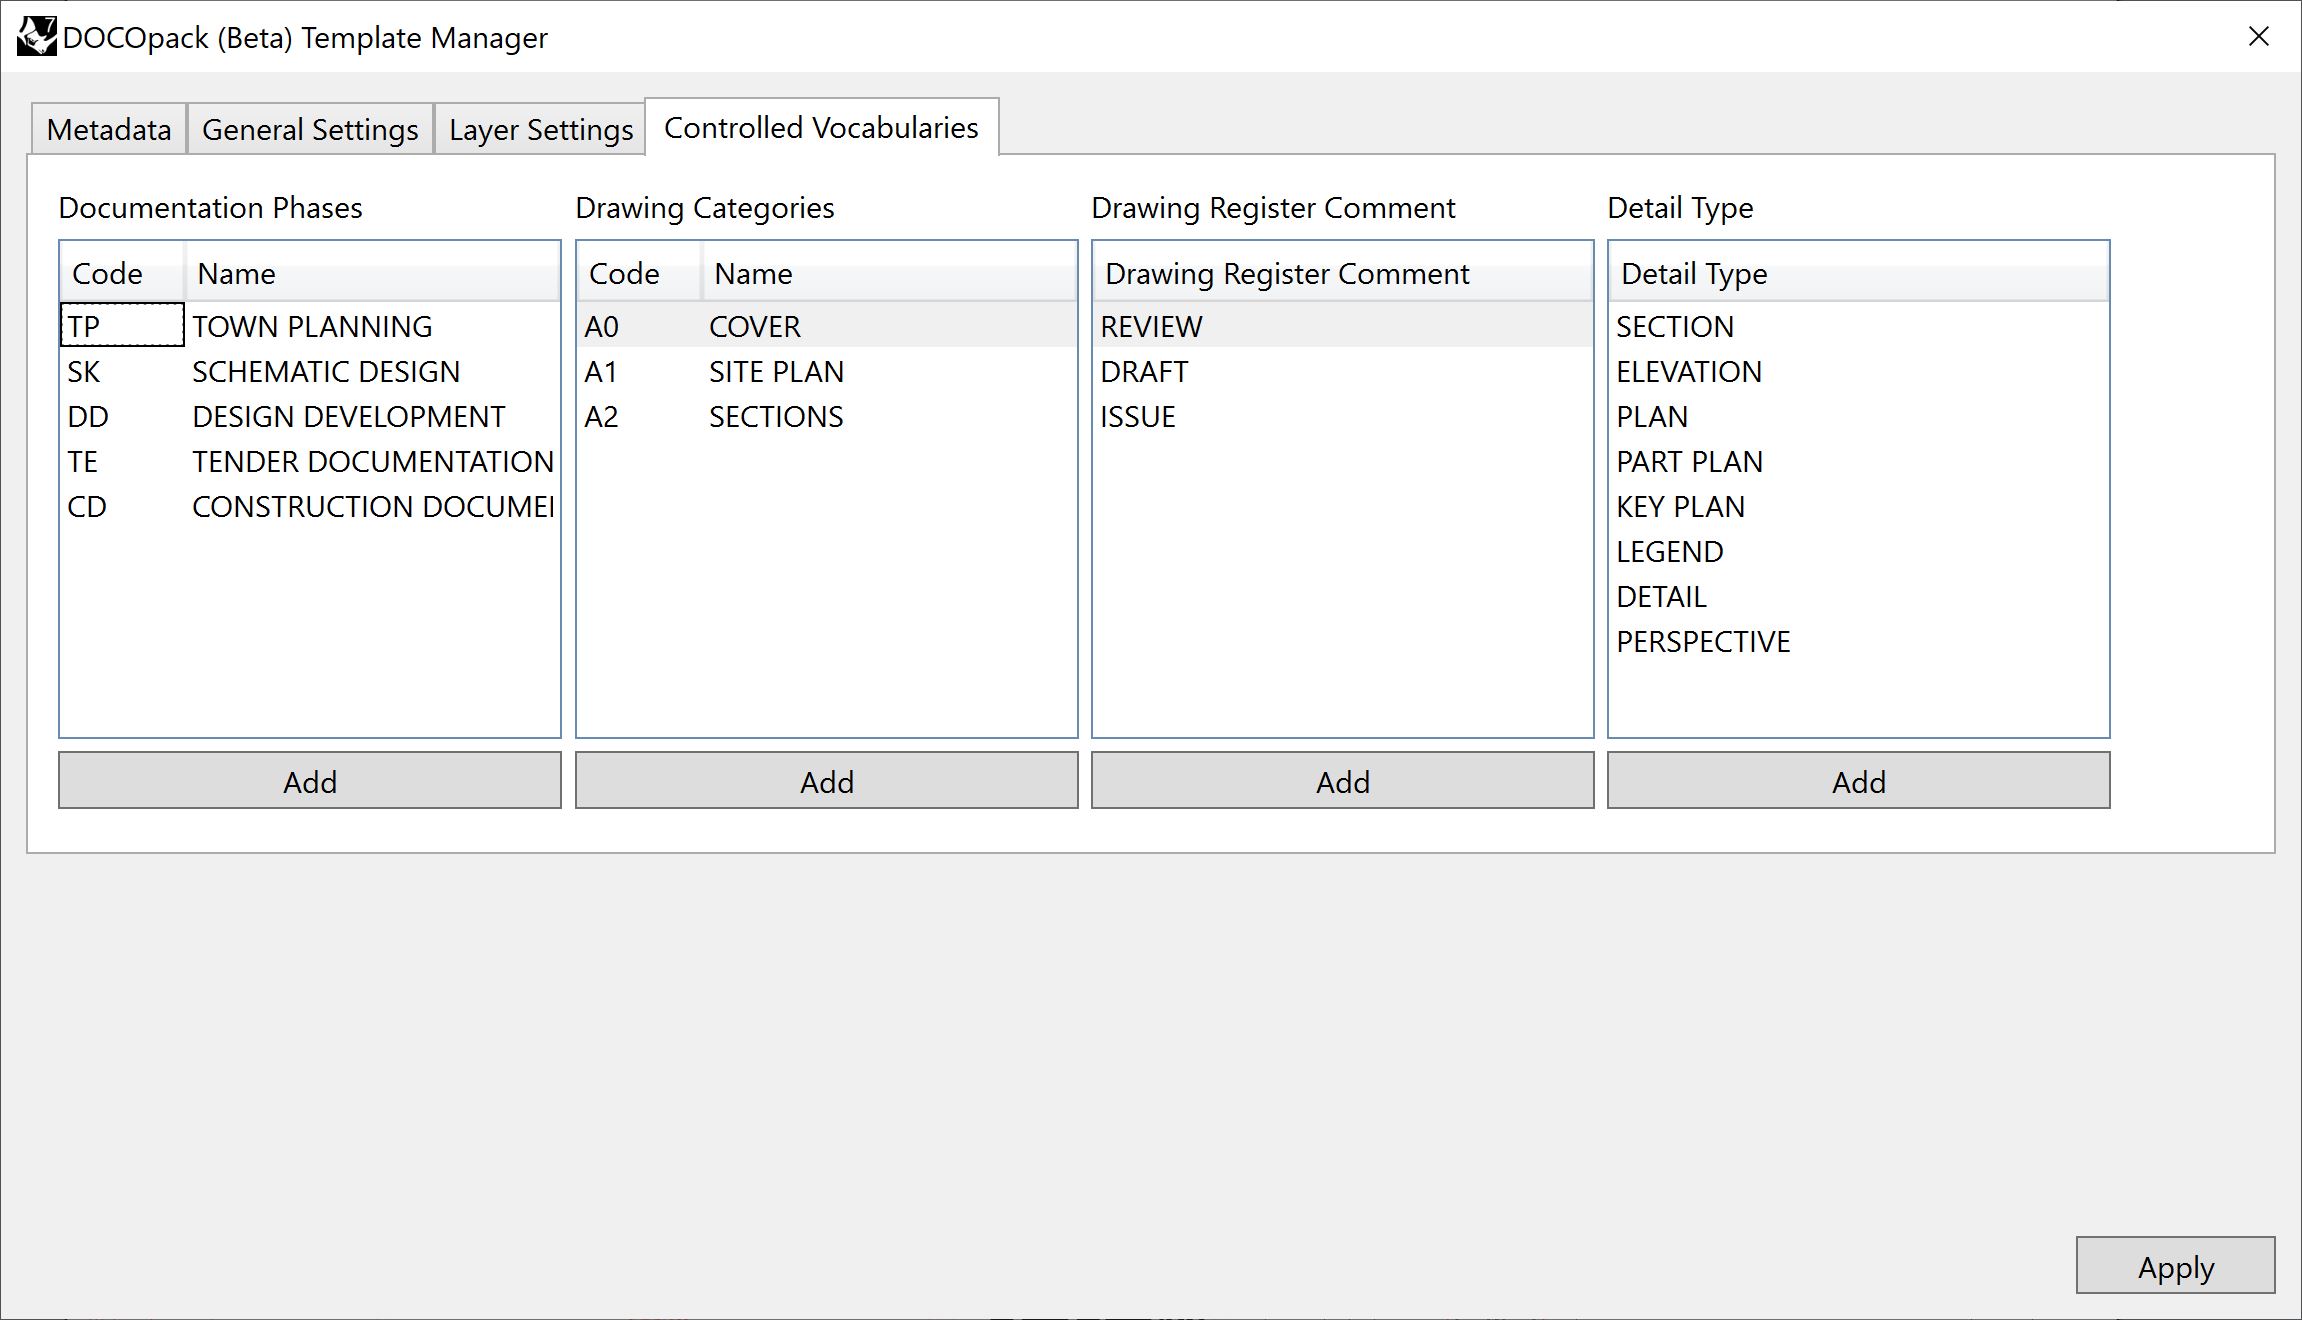Select the A2 category code
2302x1320 pixels.
639,416
